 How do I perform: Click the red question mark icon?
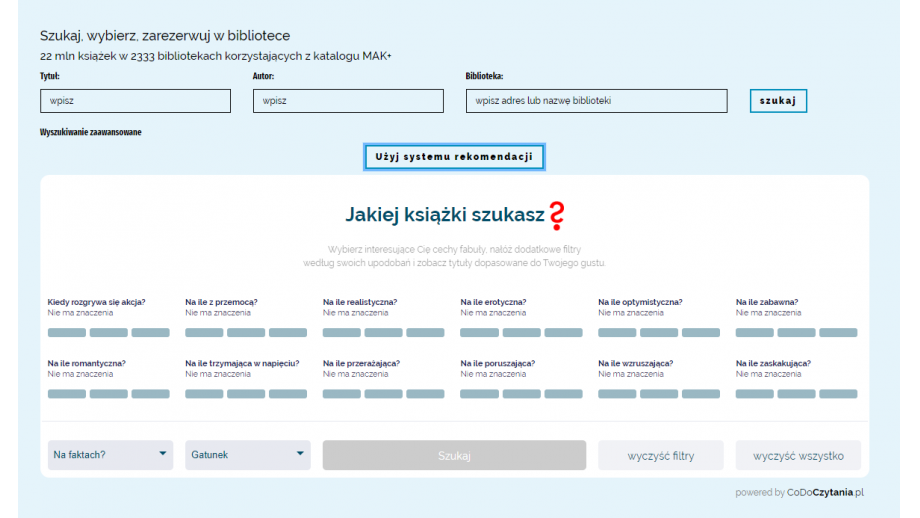tap(557, 214)
